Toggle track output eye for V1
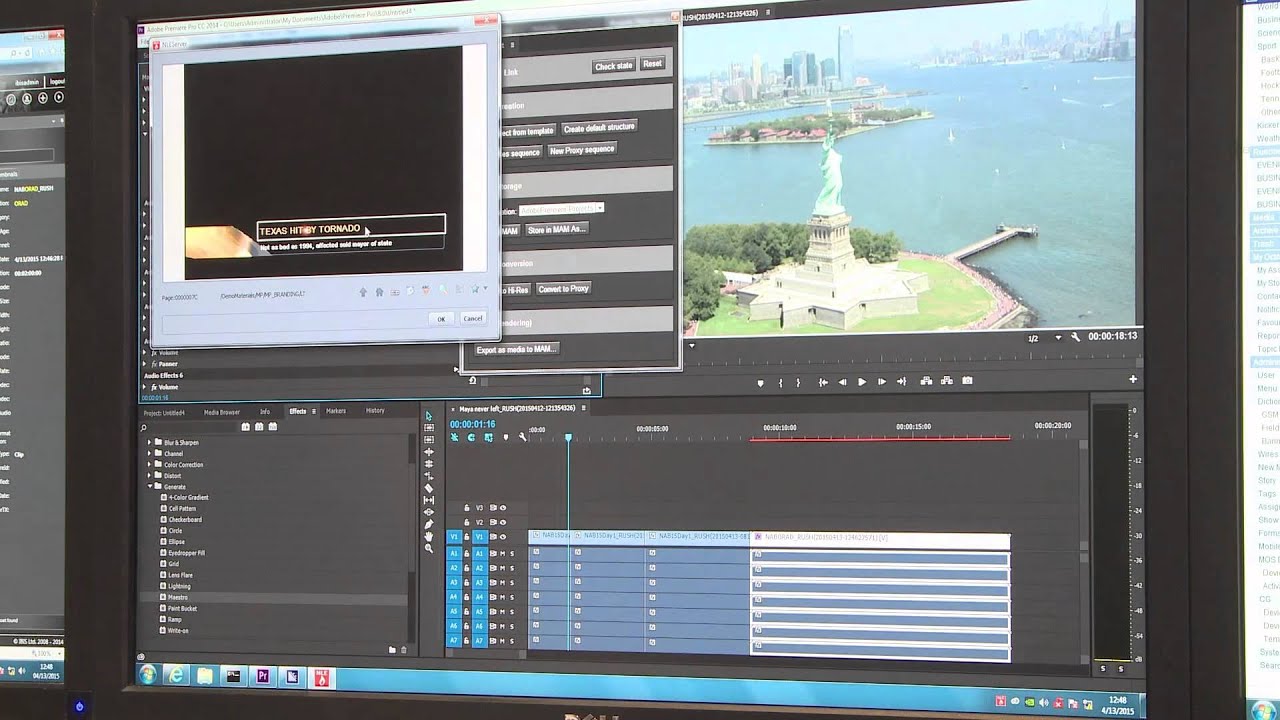Image resolution: width=1280 pixels, height=720 pixels. (503, 537)
